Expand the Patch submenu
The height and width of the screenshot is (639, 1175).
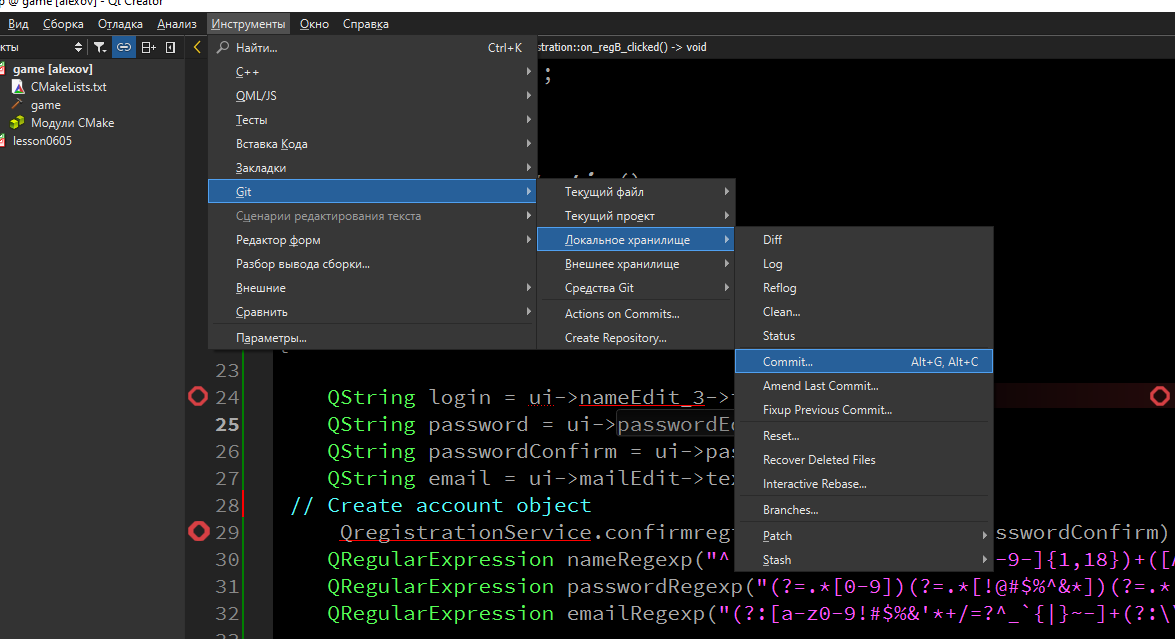pyautogui.click(x=864, y=536)
